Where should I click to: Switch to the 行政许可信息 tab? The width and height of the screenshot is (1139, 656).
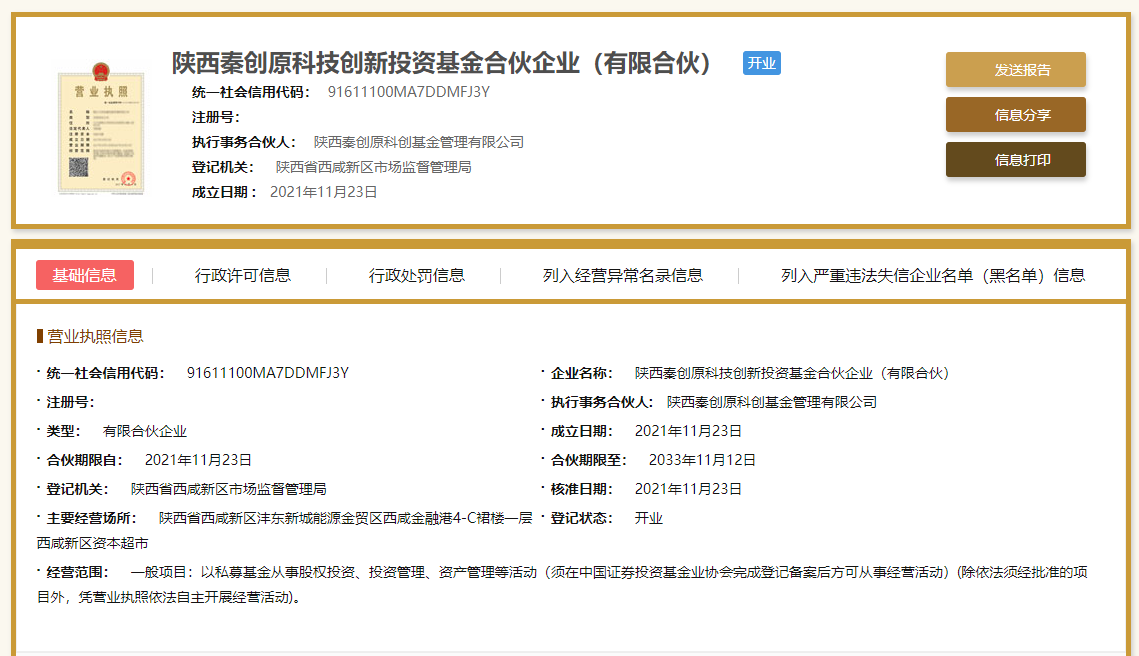pyautogui.click(x=243, y=275)
